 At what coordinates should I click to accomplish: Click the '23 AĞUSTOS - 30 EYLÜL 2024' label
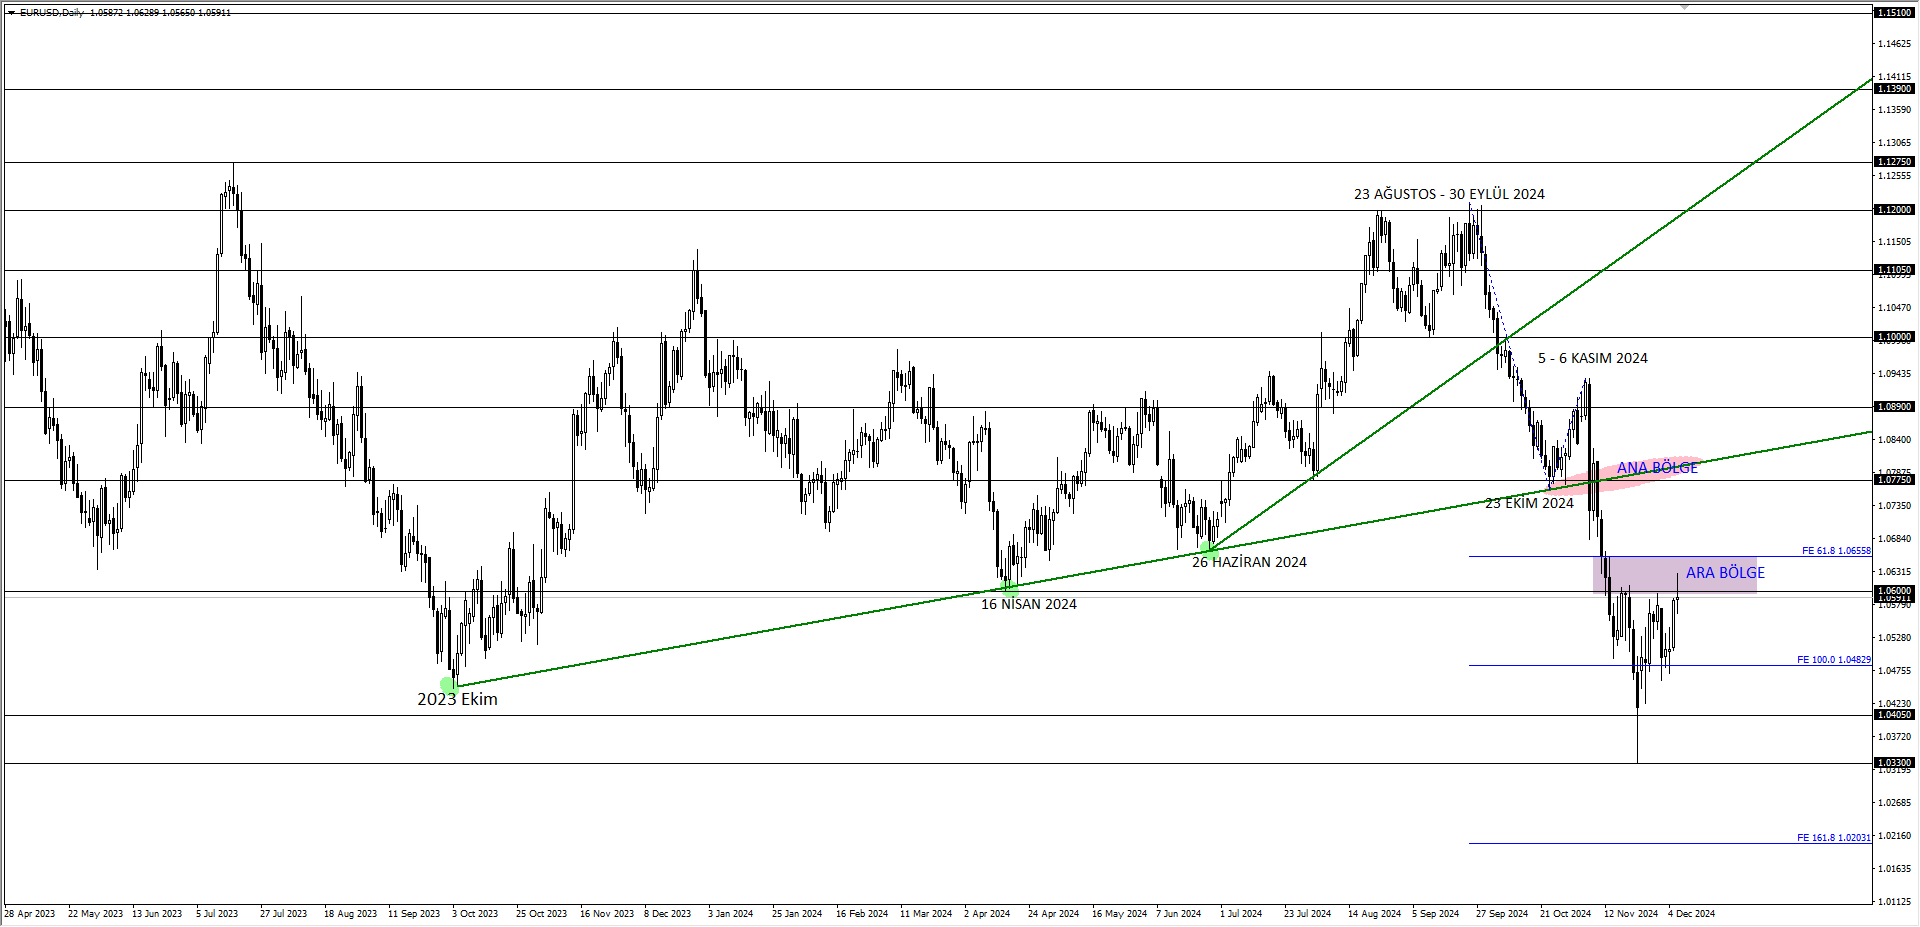[x=1449, y=194]
